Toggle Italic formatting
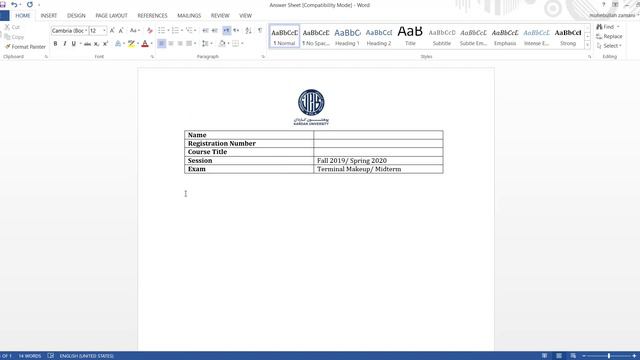Image resolution: width=640 pixels, height=360 pixels. (64, 44)
